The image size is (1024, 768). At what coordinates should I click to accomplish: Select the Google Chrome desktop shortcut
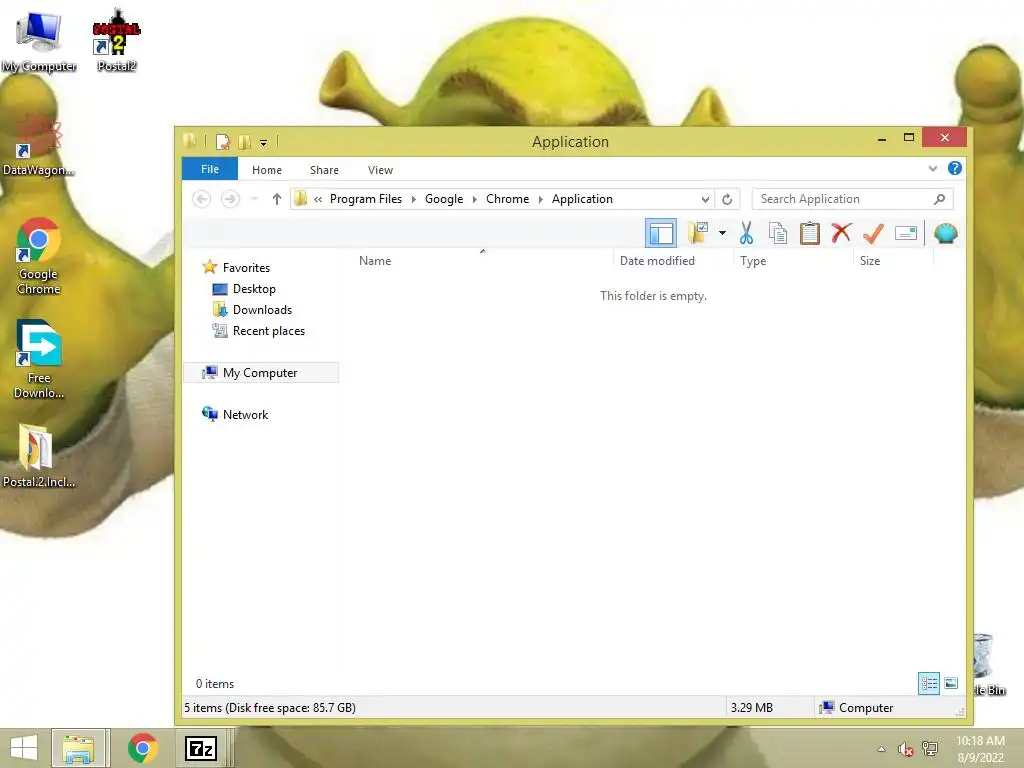click(39, 256)
